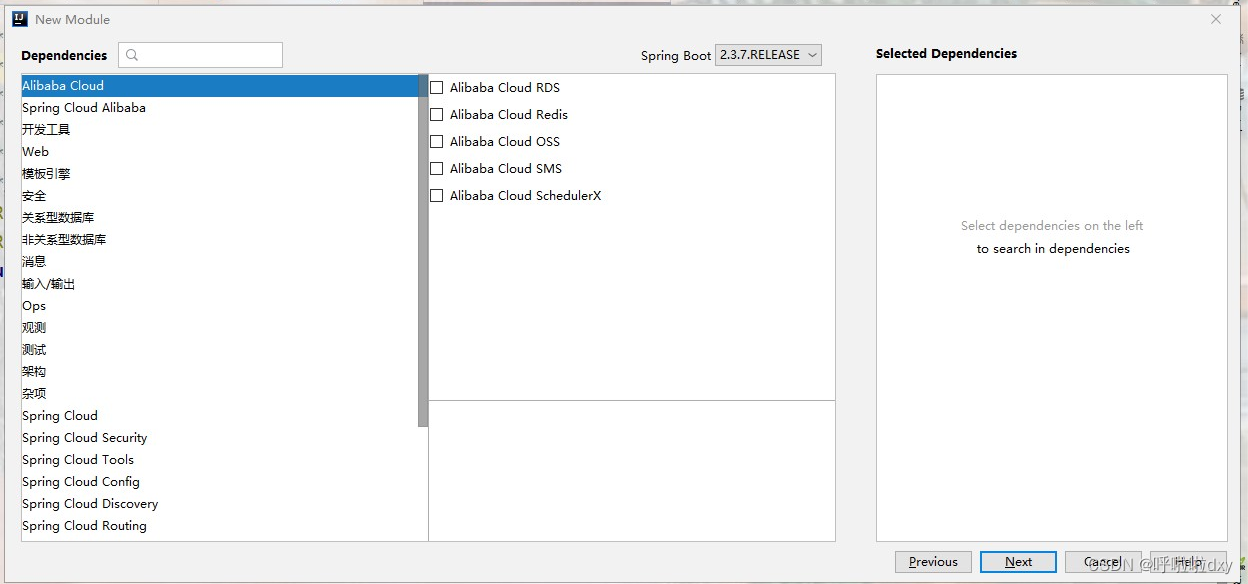Open the Spring Boot version dropdown
The height and width of the screenshot is (584, 1248).
tap(768, 55)
